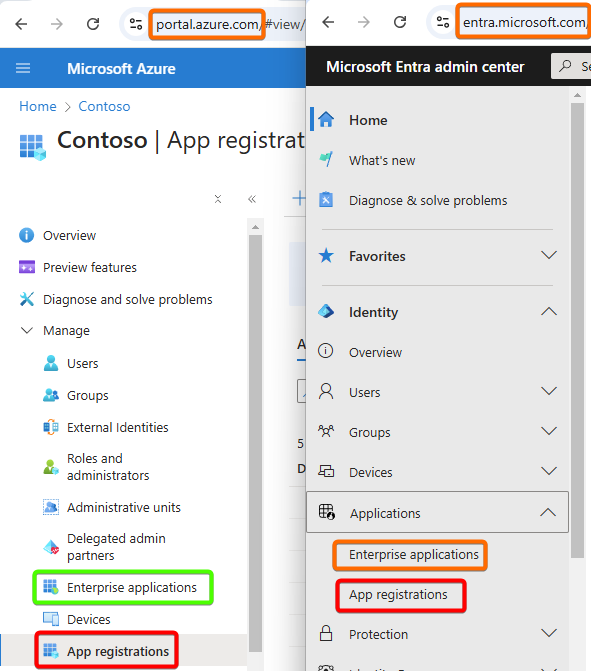Click the Protection padlock icon
Viewport: 591px width, 671px height.
(326, 633)
